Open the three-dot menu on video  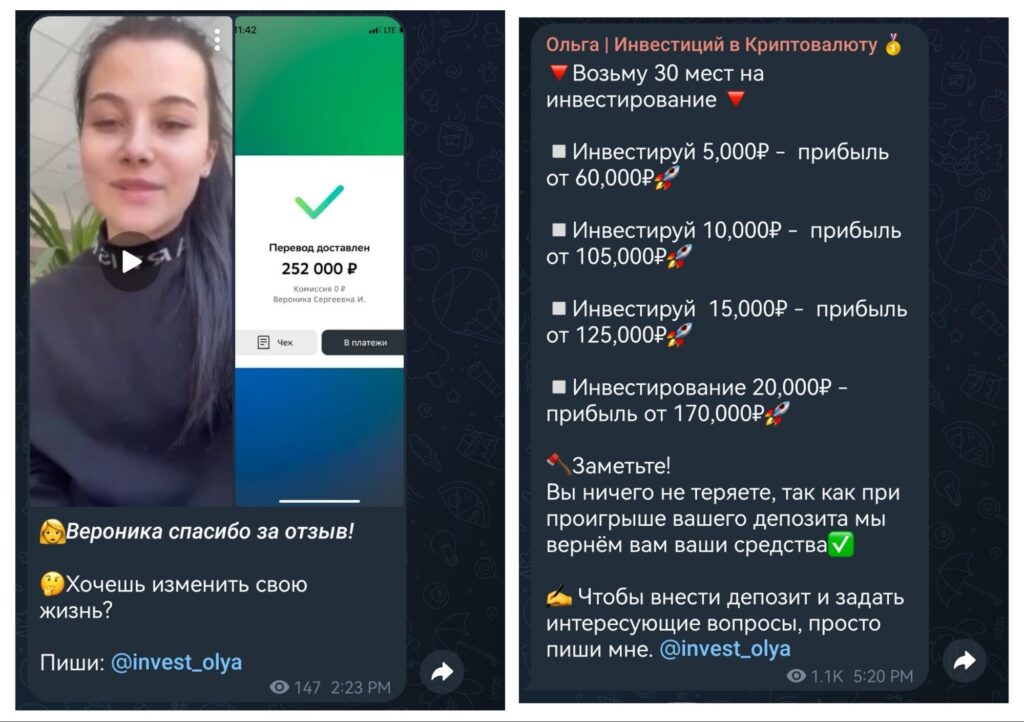coord(217,40)
